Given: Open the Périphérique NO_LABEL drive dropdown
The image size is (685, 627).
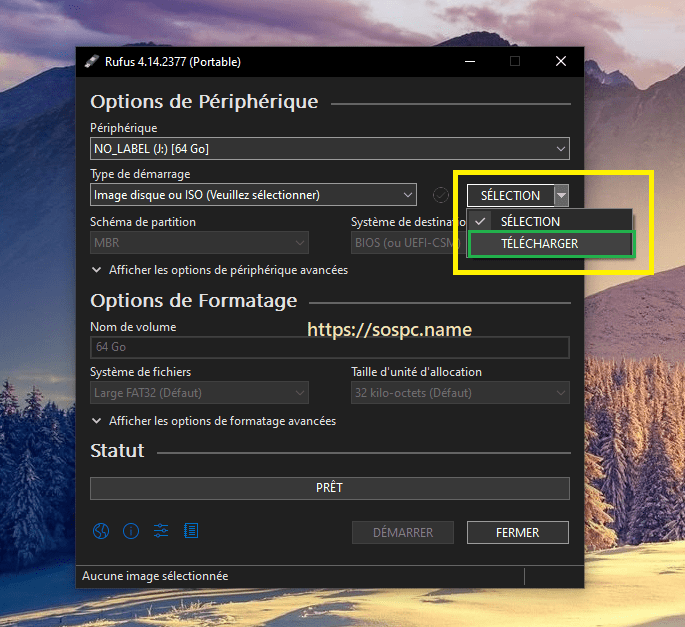Looking at the screenshot, I should pyautogui.click(x=330, y=149).
